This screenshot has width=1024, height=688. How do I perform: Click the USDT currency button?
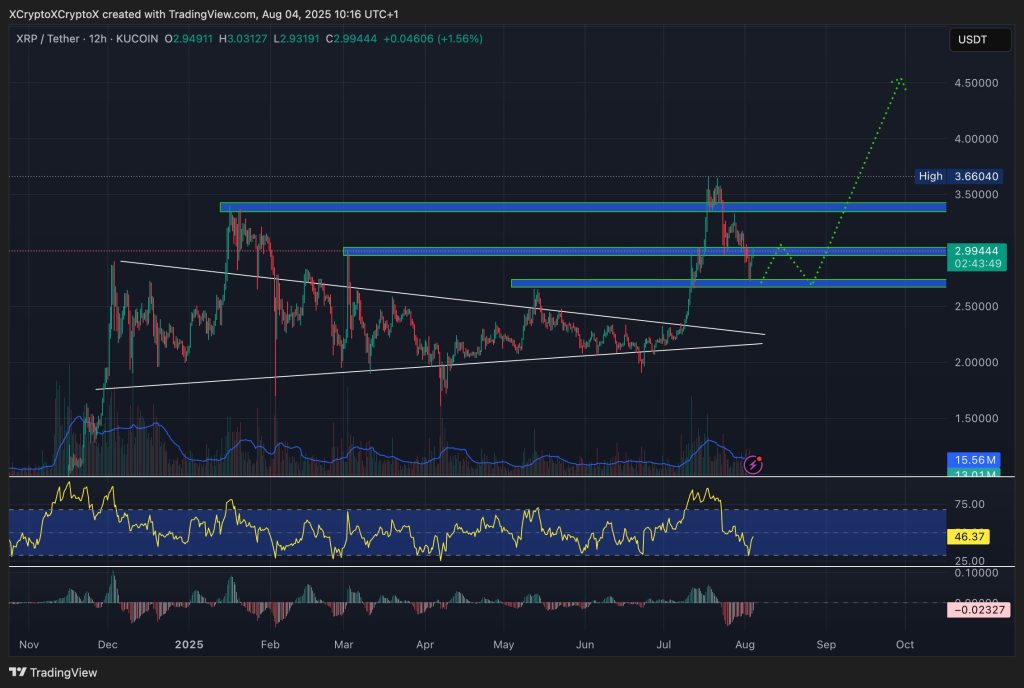click(x=973, y=40)
